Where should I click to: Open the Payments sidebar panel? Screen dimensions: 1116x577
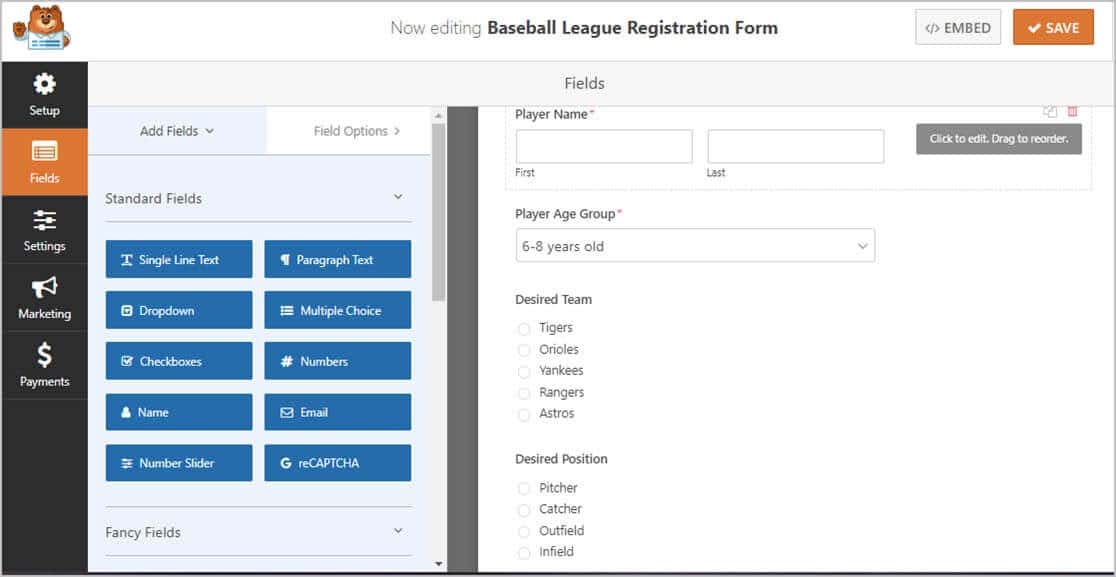(x=44, y=364)
